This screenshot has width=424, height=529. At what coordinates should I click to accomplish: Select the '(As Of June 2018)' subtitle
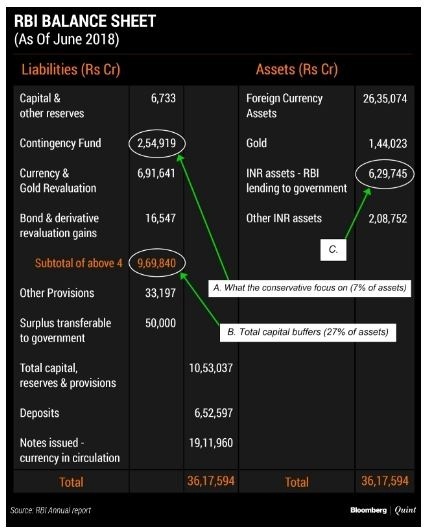click(x=66, y=39)
